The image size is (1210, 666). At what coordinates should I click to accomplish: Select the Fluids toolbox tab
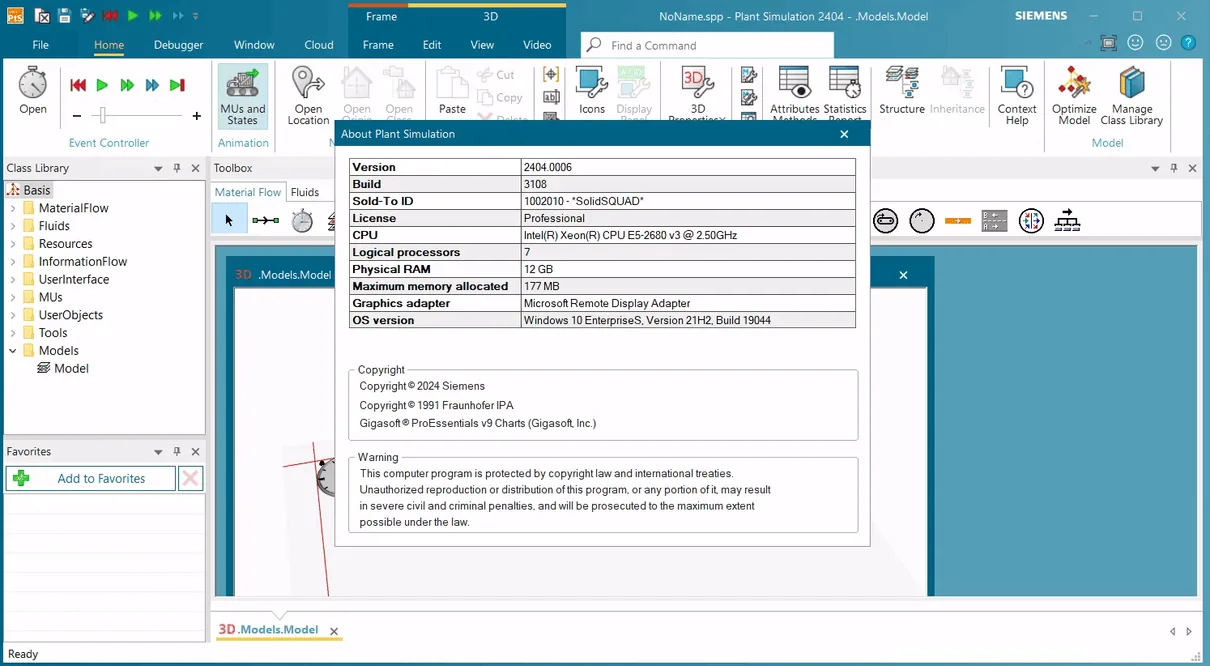click(305, 192)
